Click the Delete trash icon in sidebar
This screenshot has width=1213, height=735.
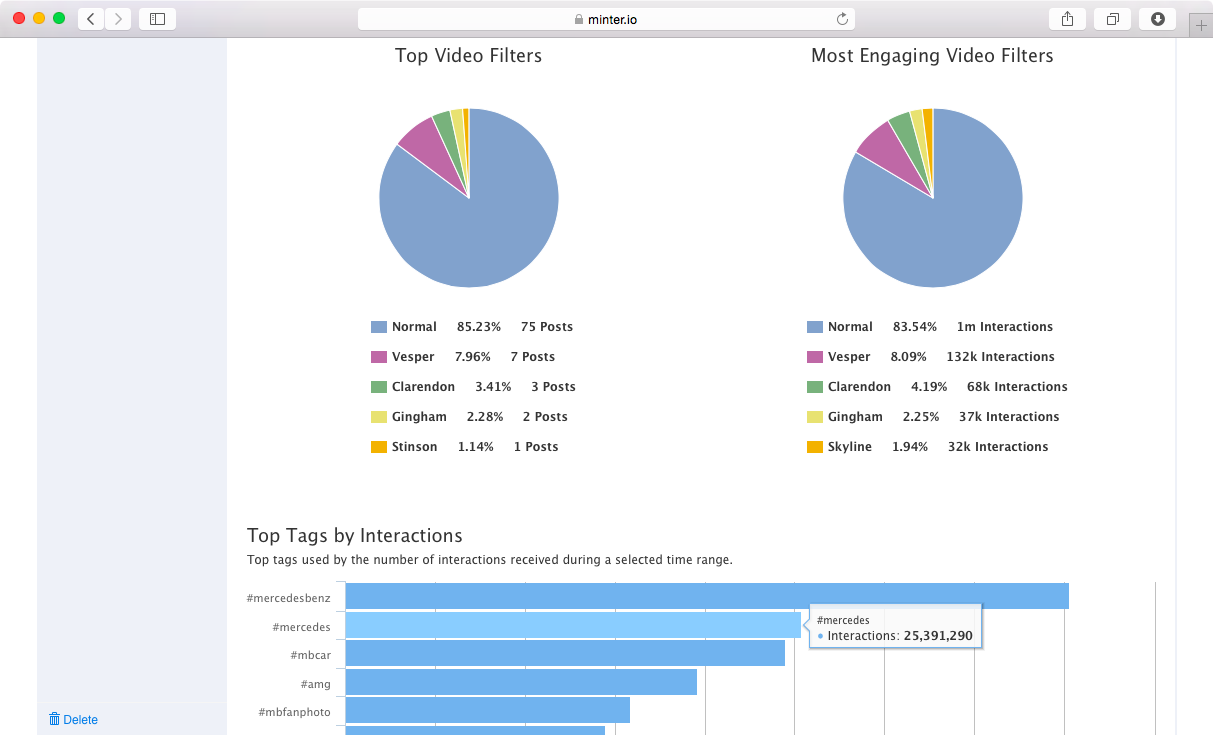click(x=55, y=719)
